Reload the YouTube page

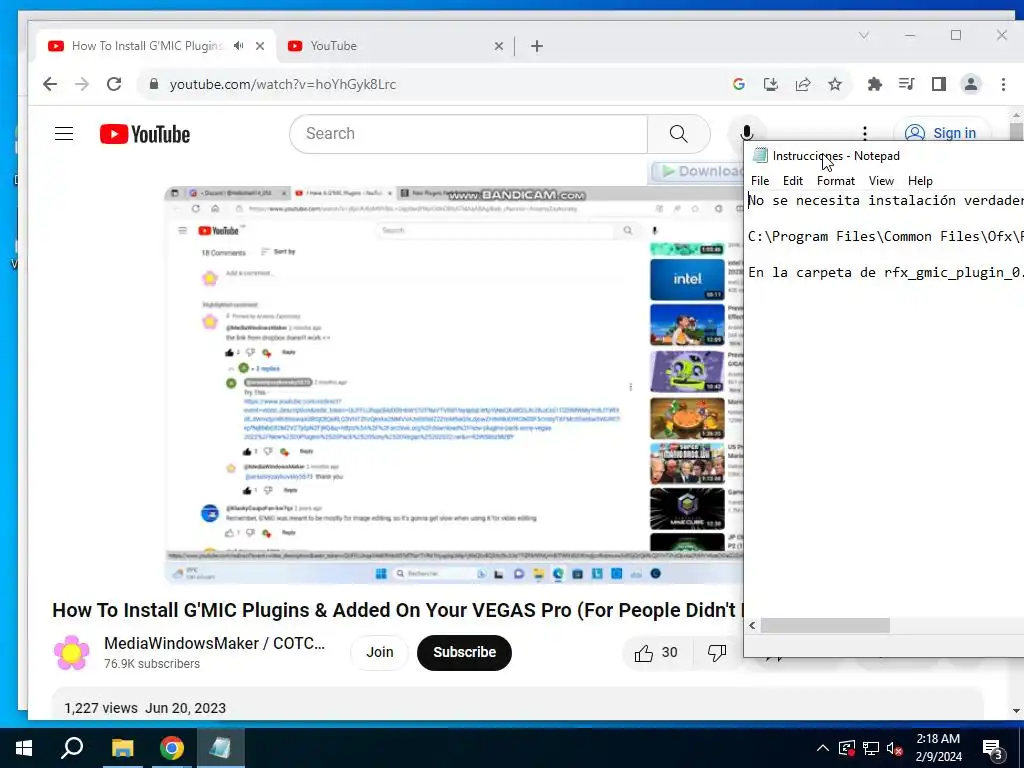[114, 84]
